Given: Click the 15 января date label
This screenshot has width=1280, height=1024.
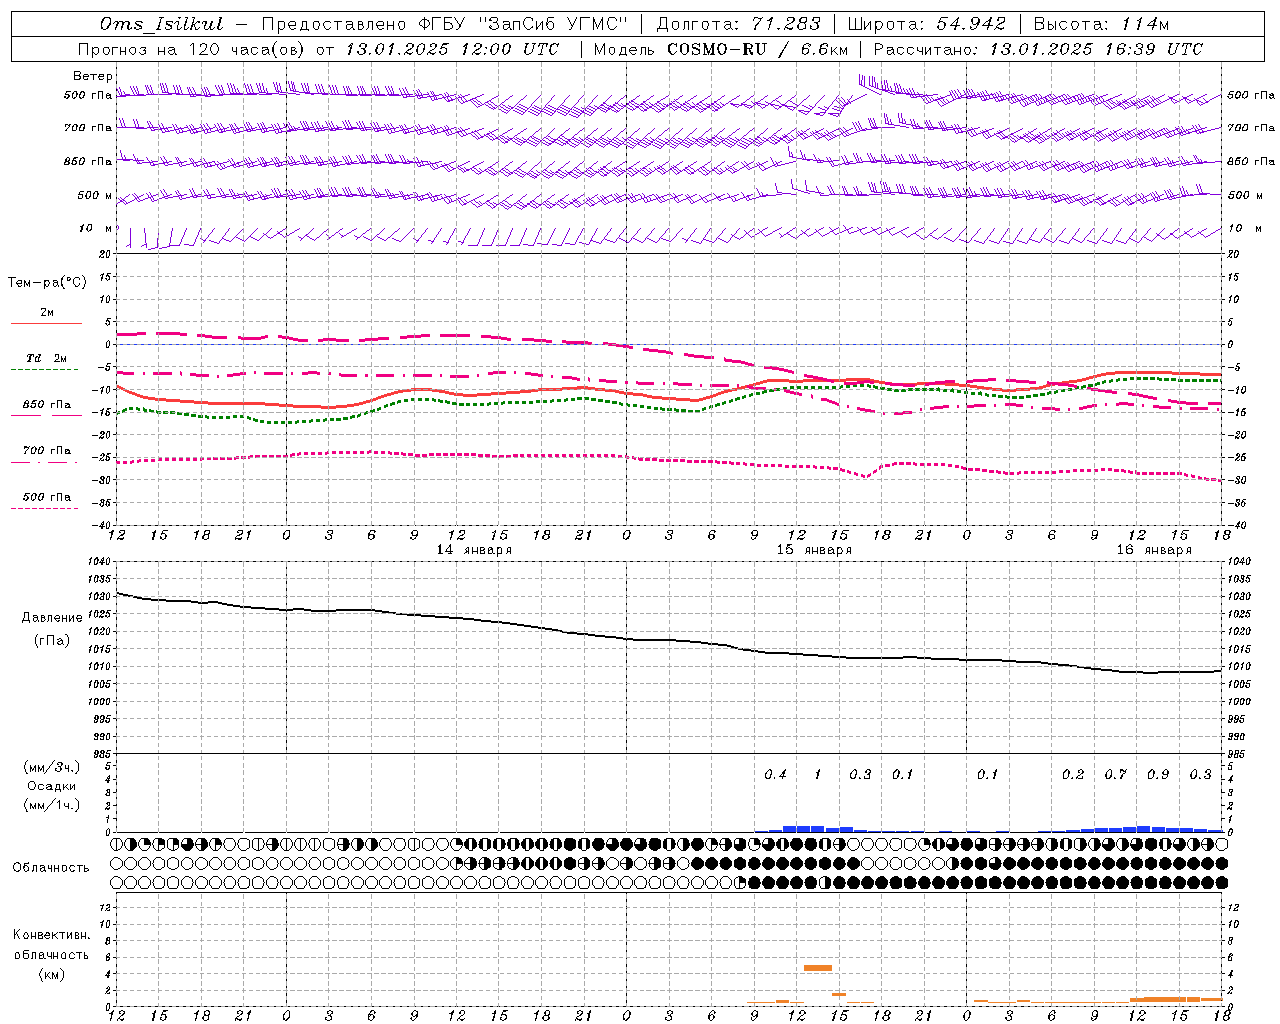Looking at the screenshot, I should coord(814,550).
